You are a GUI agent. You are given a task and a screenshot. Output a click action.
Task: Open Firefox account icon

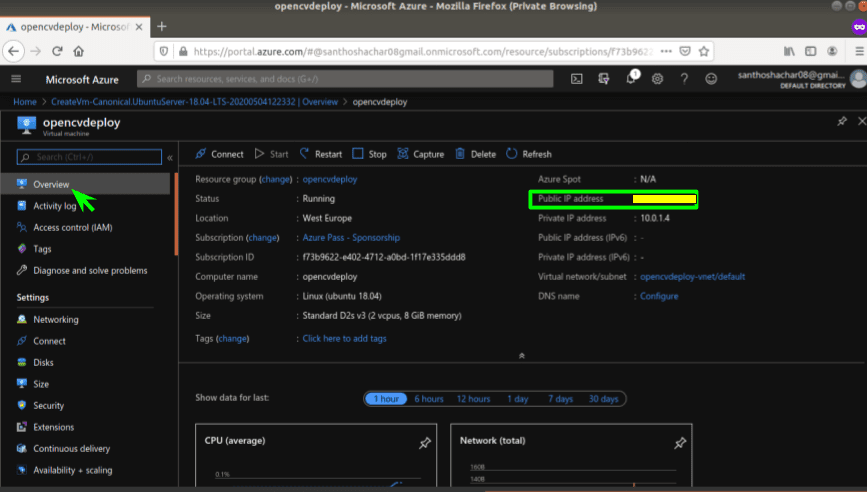(x=832, y=51)
